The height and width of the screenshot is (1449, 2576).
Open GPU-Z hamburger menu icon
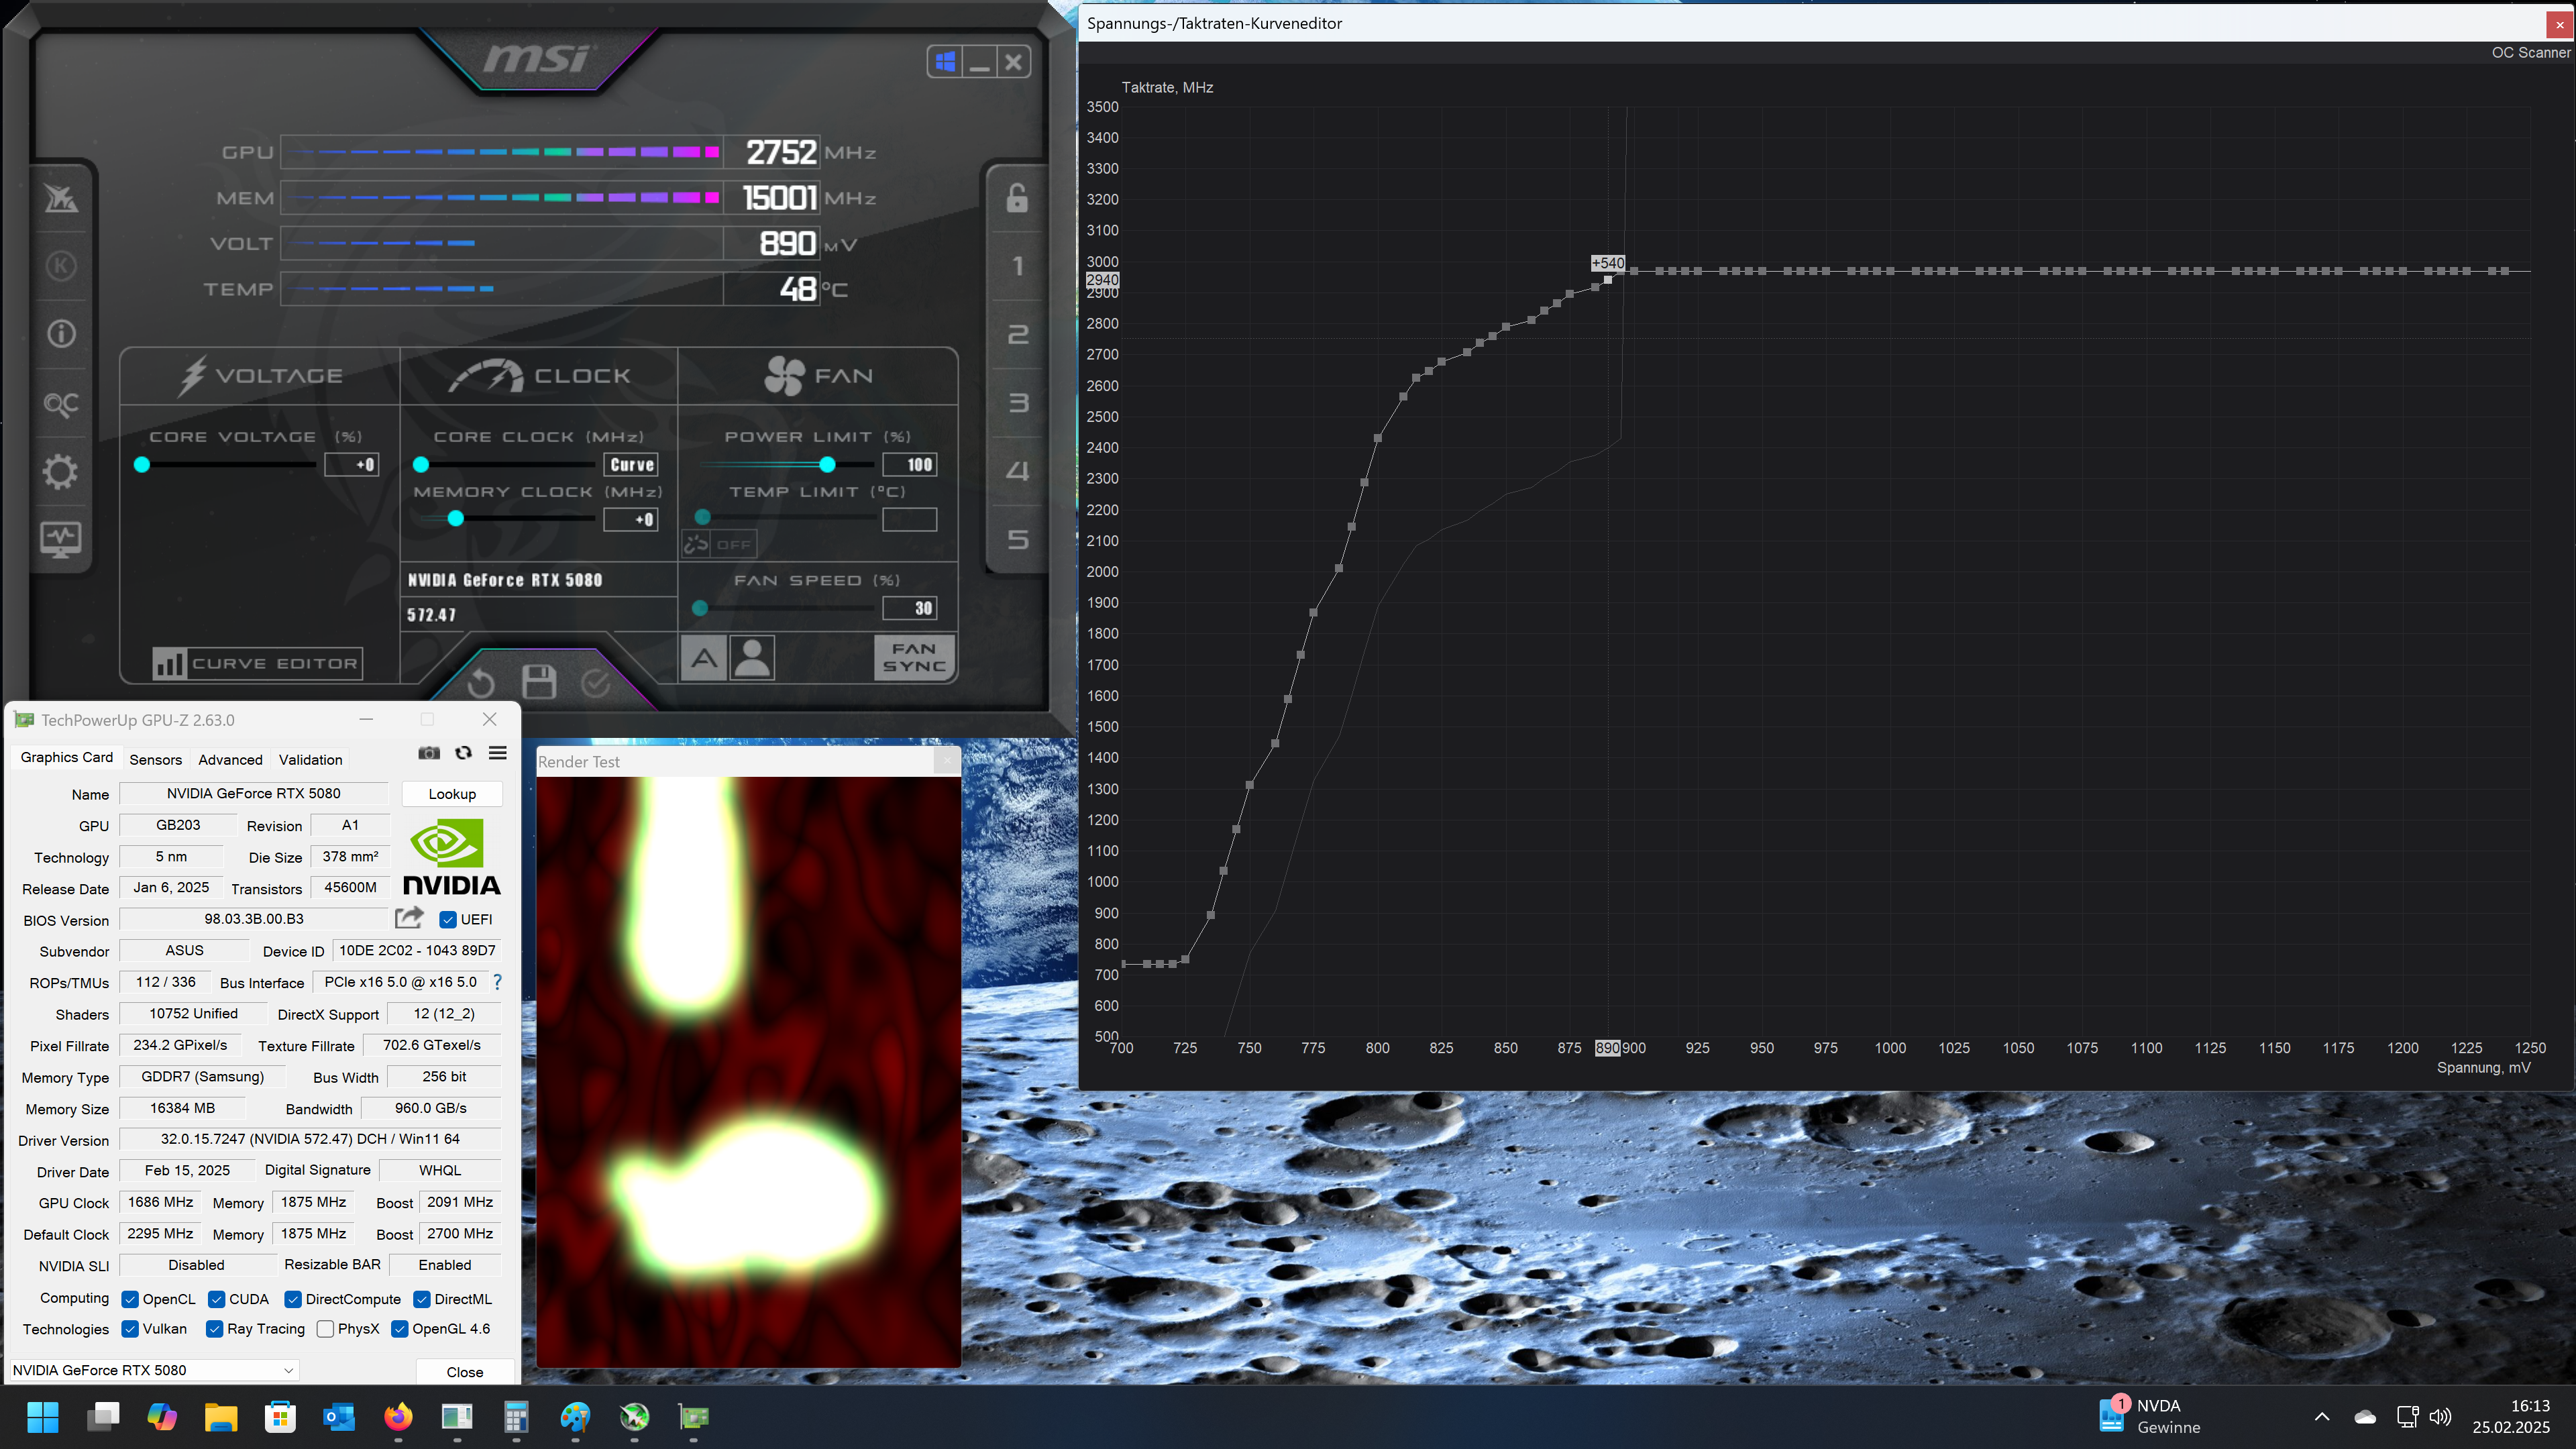(x=497, y=753)
